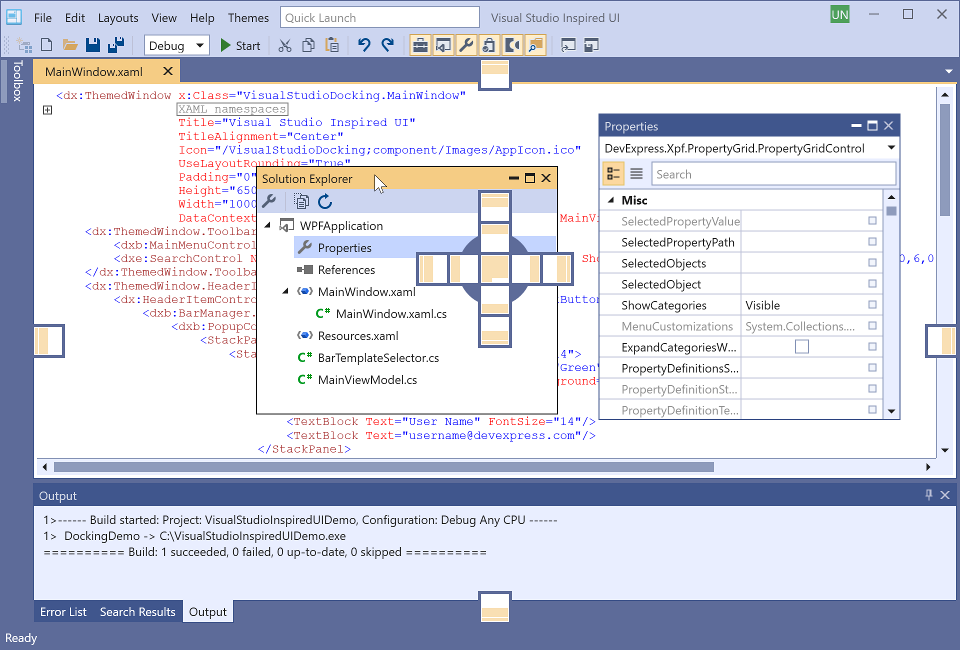Toggle the Search Results folder-magnifier icon
The height and width of the screenshot is (650, 960).
tap(535, 45)
